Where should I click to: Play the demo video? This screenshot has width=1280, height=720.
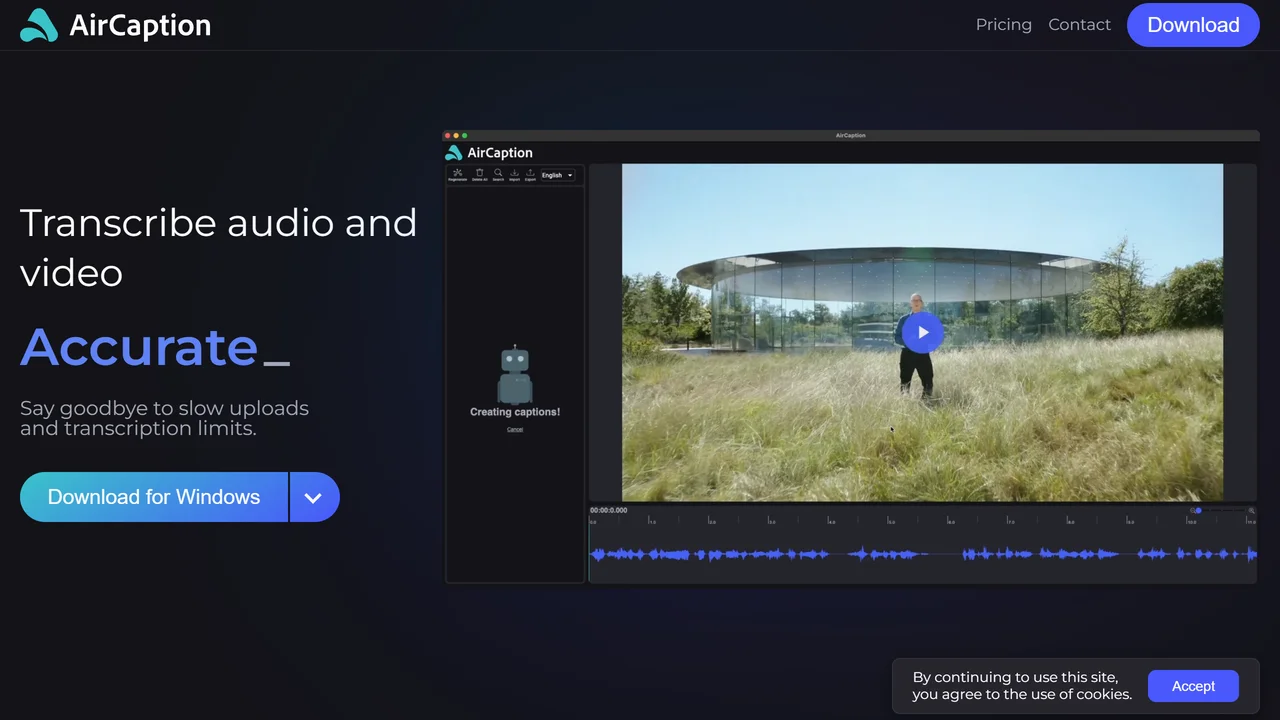point(922,332)
